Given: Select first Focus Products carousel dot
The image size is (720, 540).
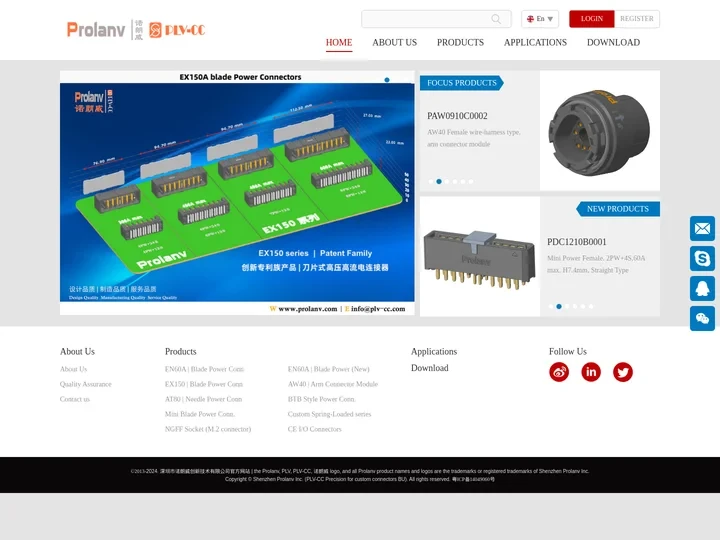Looking at the screenshot, I should 431,181.
